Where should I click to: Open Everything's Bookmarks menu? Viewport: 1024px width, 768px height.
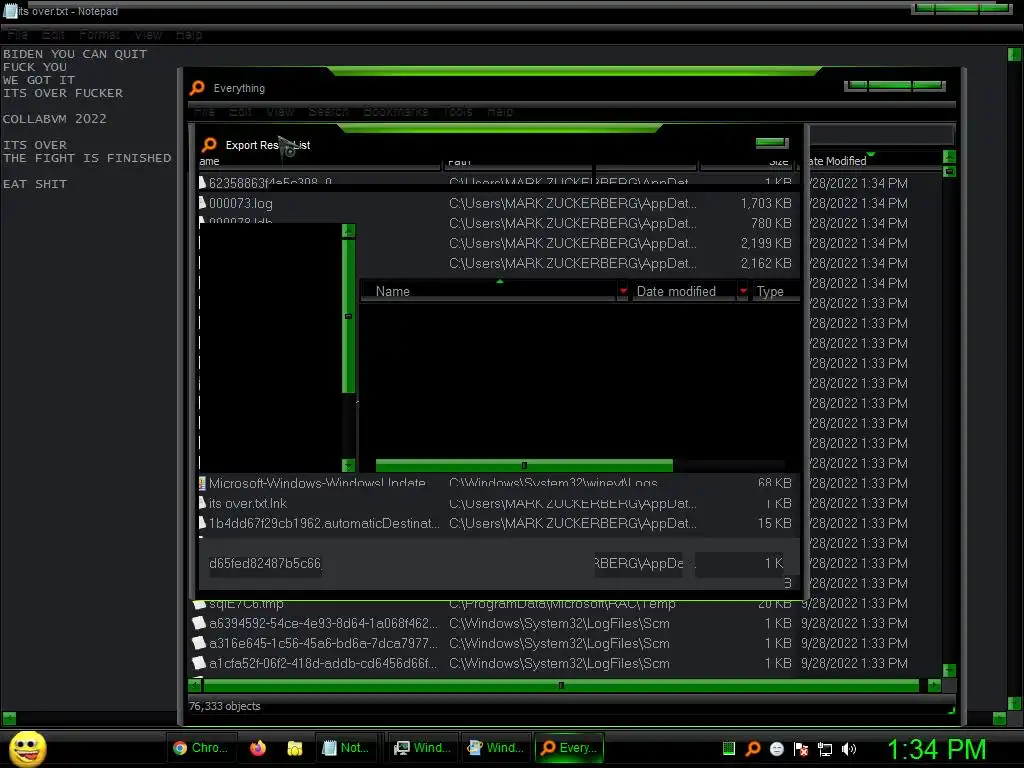[396, 112]
